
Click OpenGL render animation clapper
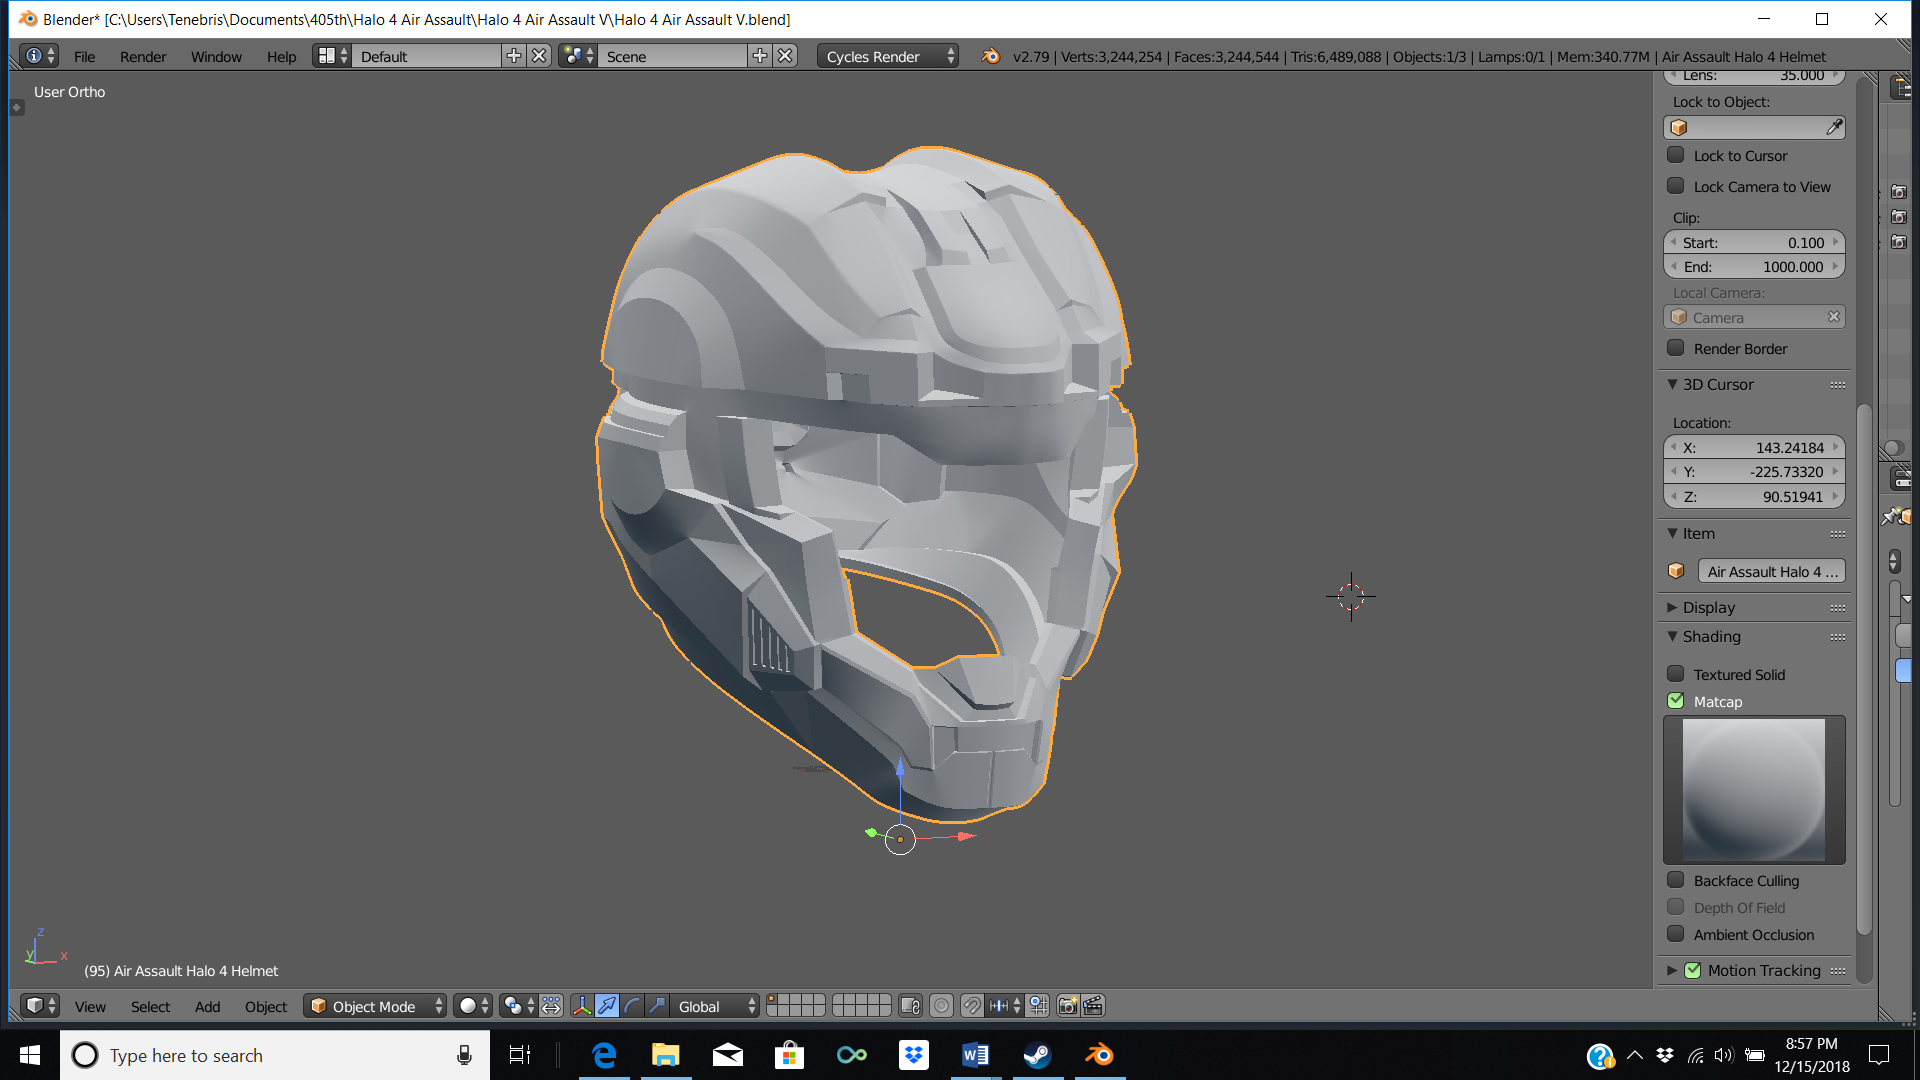[1093, 1006]
